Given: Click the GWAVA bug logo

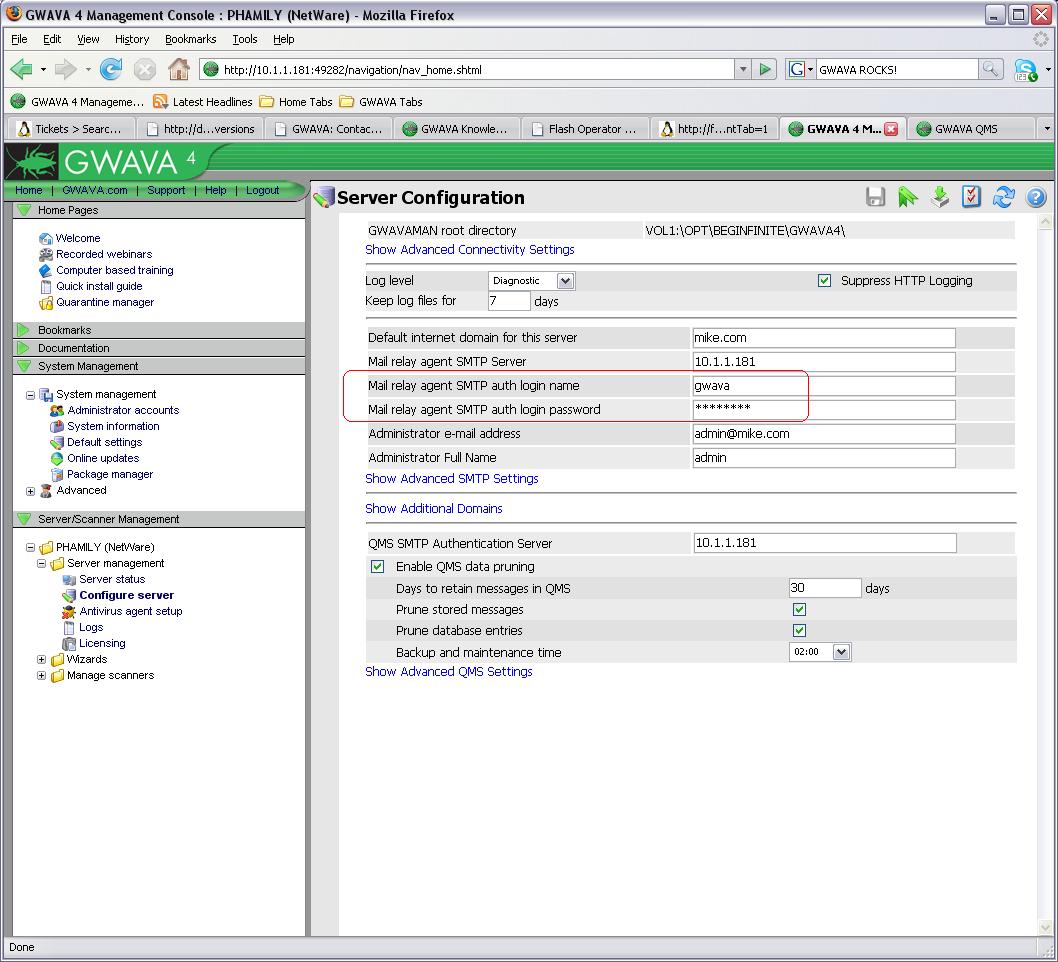Looking at the screenshot, I should 31,163.
